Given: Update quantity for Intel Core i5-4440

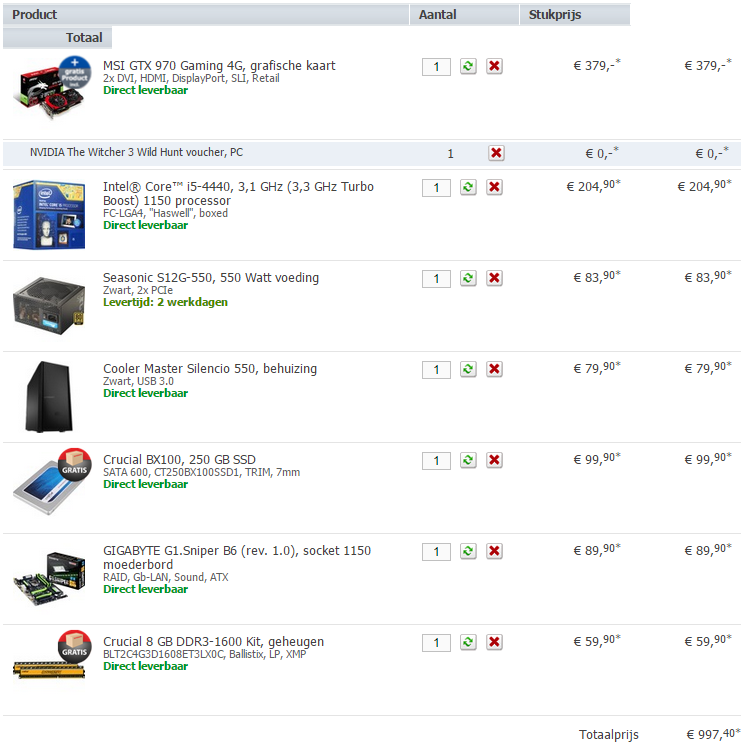Looking at the screenshot, I should tap(468, 187).
